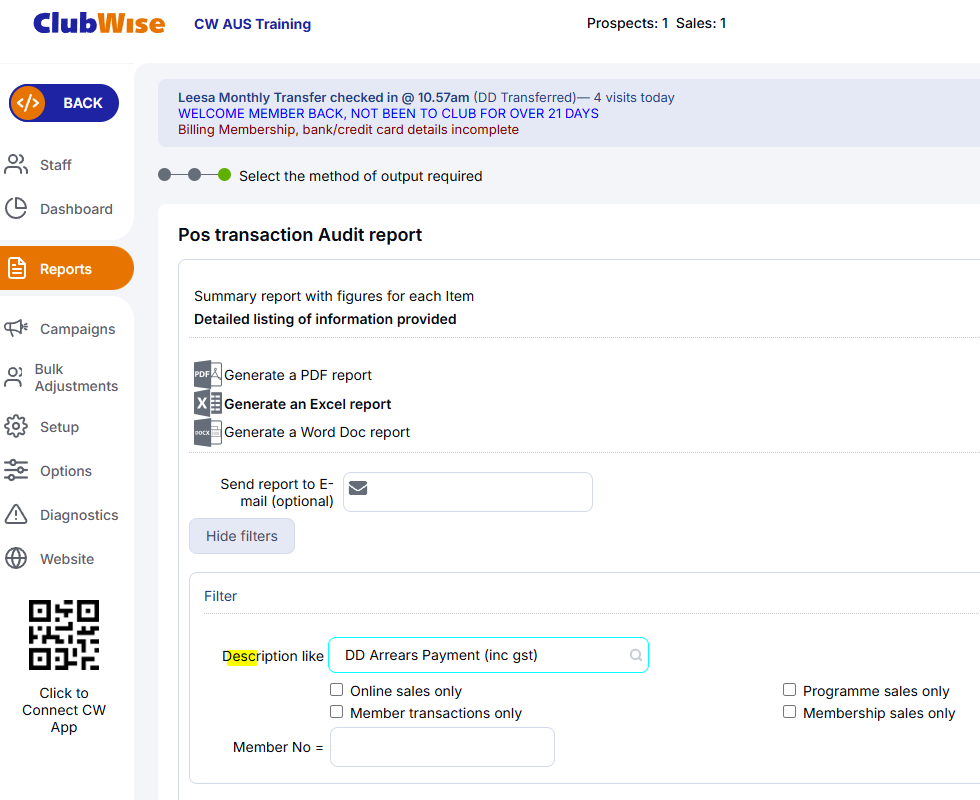Screen dimensions: 980x800
Task: Open the Setup gear icon
Action: coord(16,426)
